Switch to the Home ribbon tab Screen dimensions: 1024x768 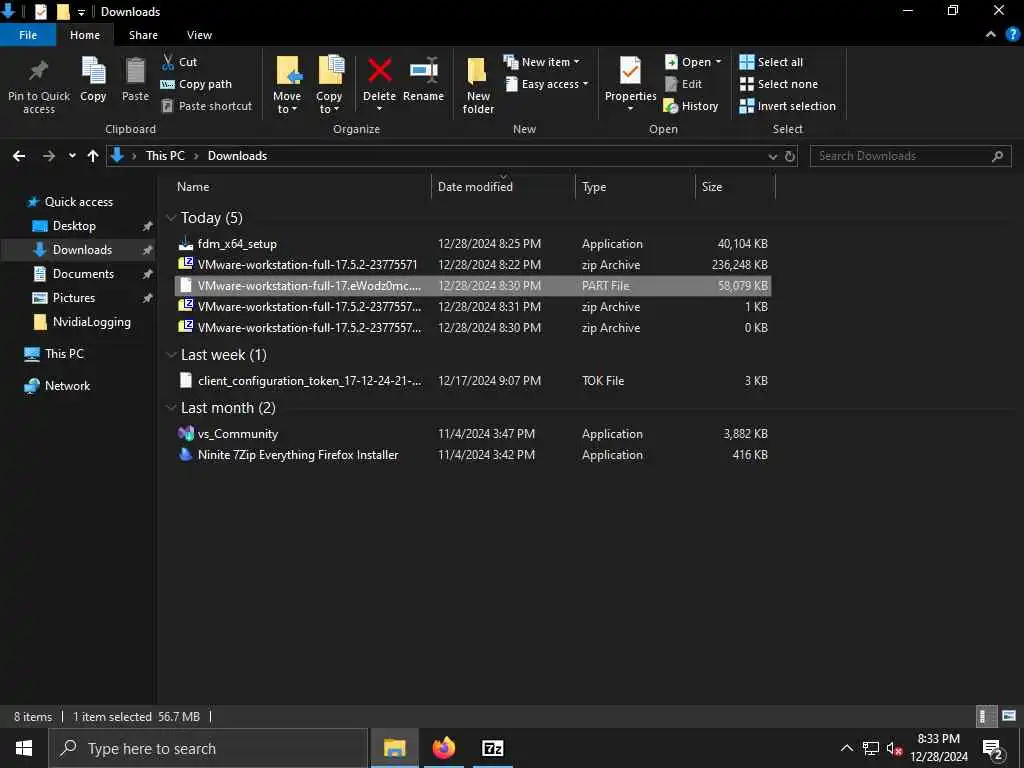click(85, 35)
